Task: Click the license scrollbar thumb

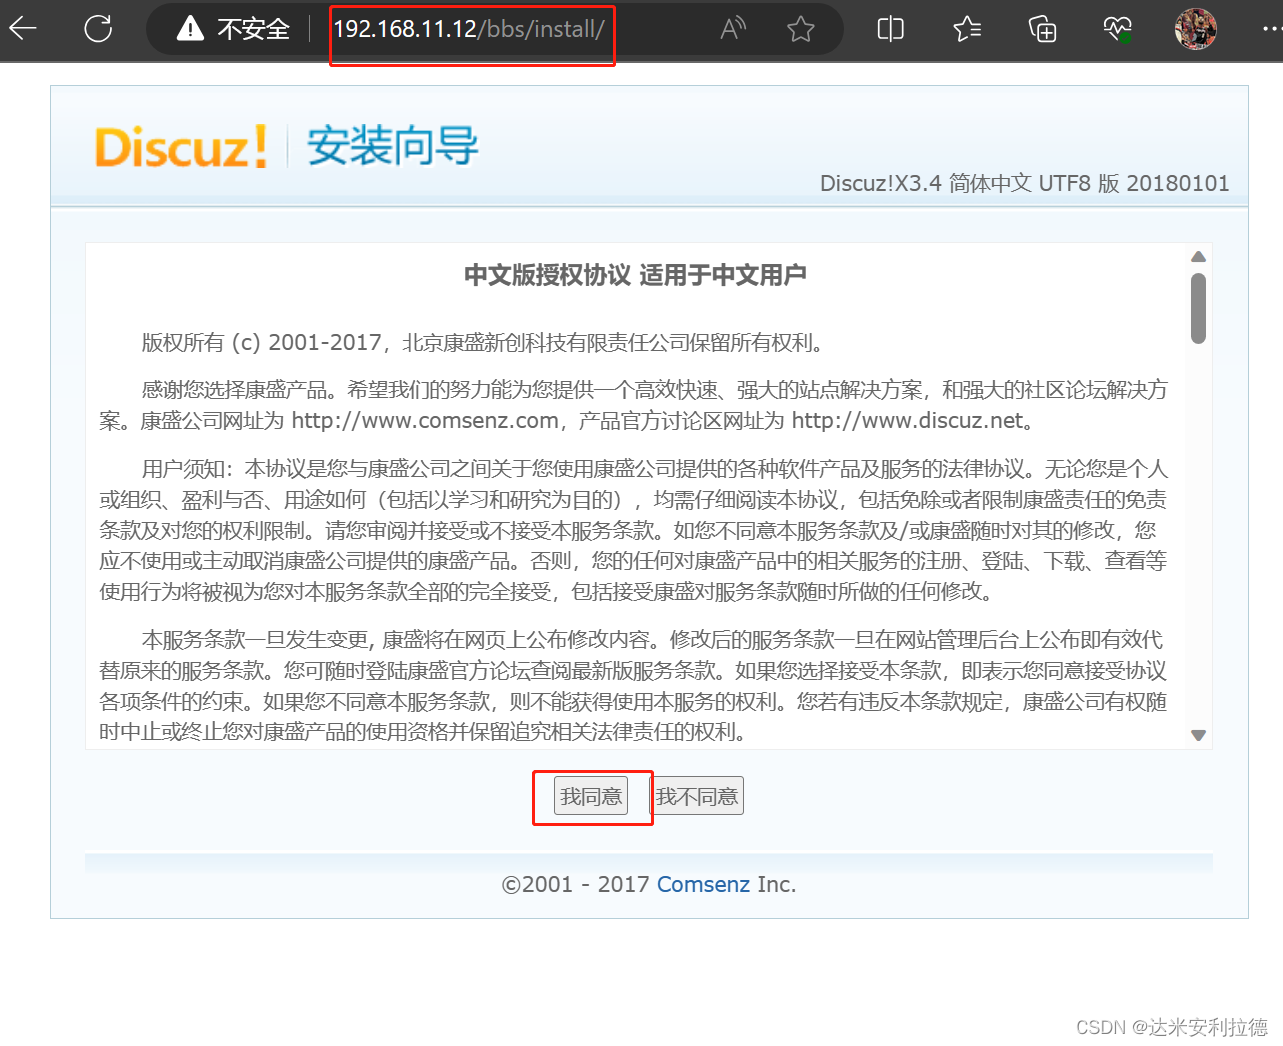Action: 1198,309
